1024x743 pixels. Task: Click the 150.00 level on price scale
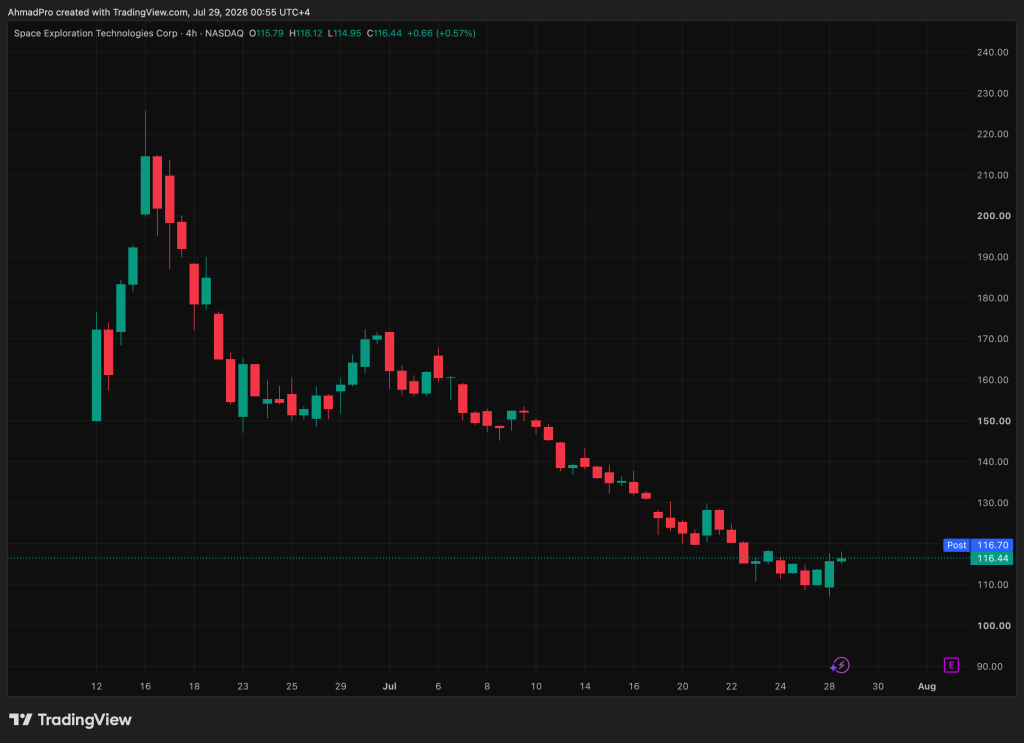(x=993, y=421)
